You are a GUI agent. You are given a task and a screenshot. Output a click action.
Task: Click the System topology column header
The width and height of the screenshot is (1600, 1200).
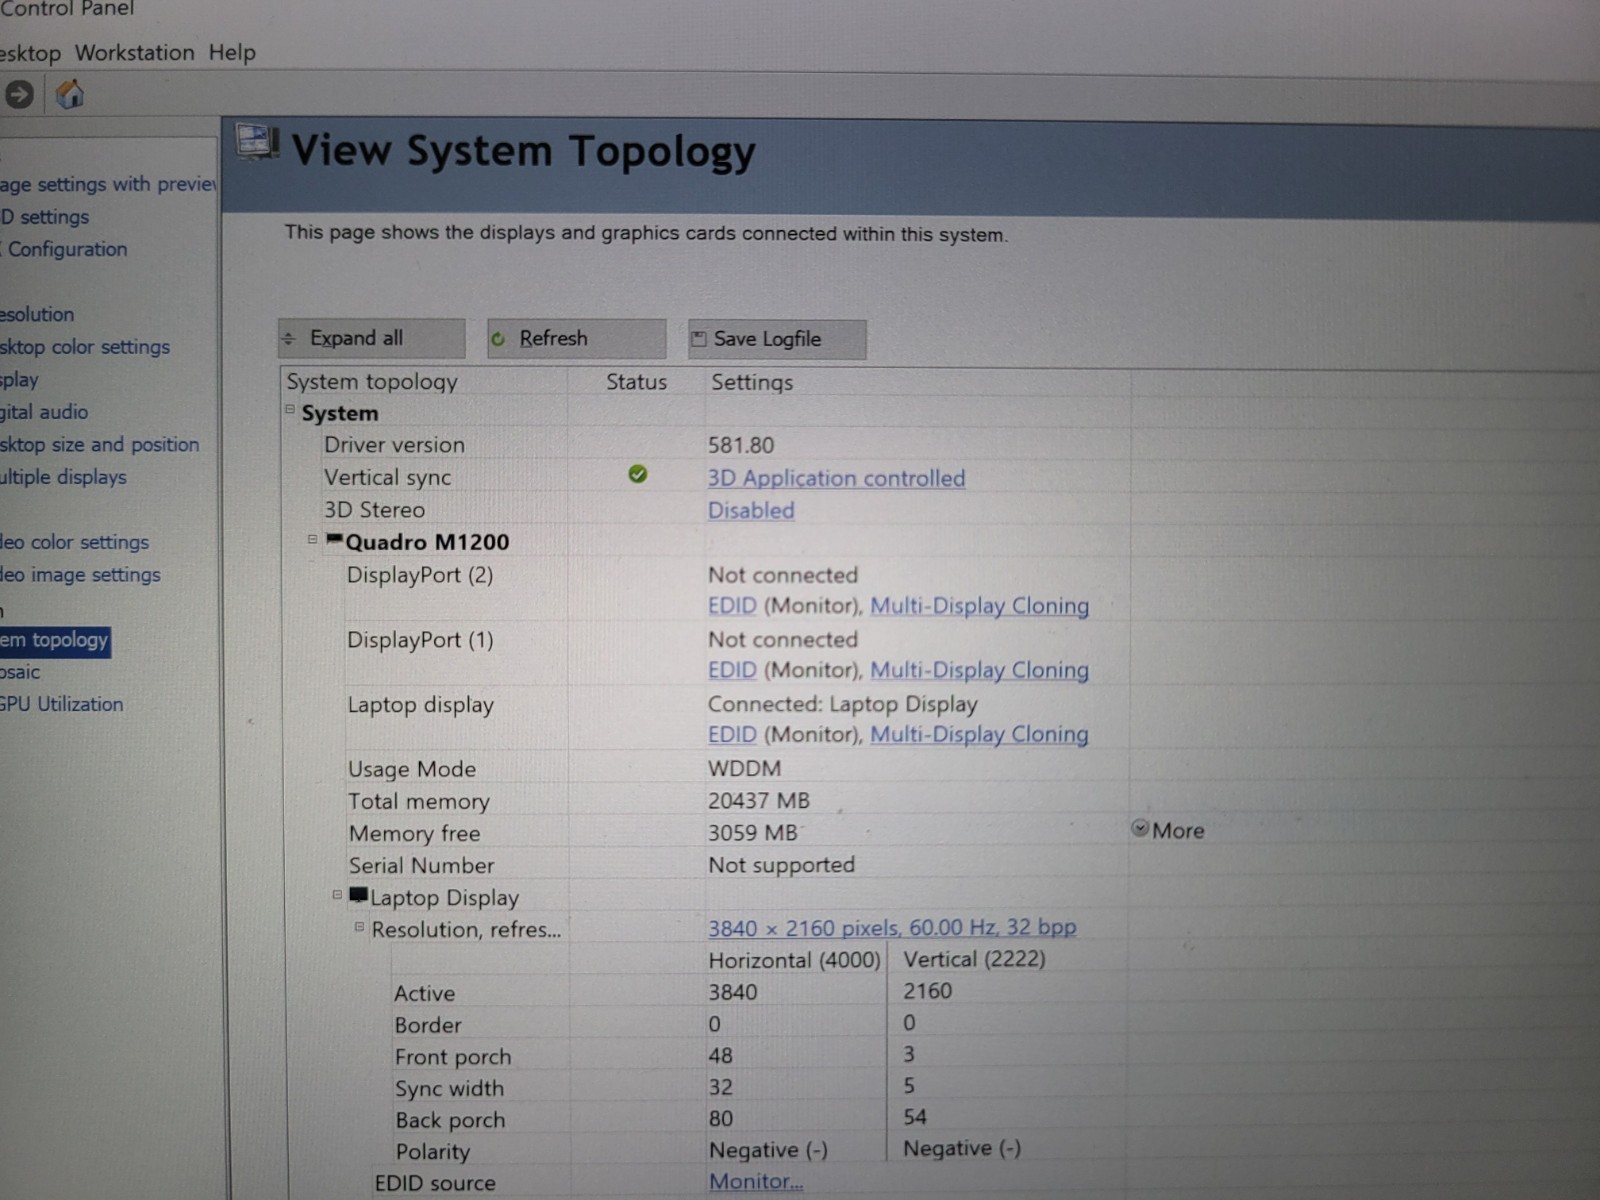coord(372,381)
